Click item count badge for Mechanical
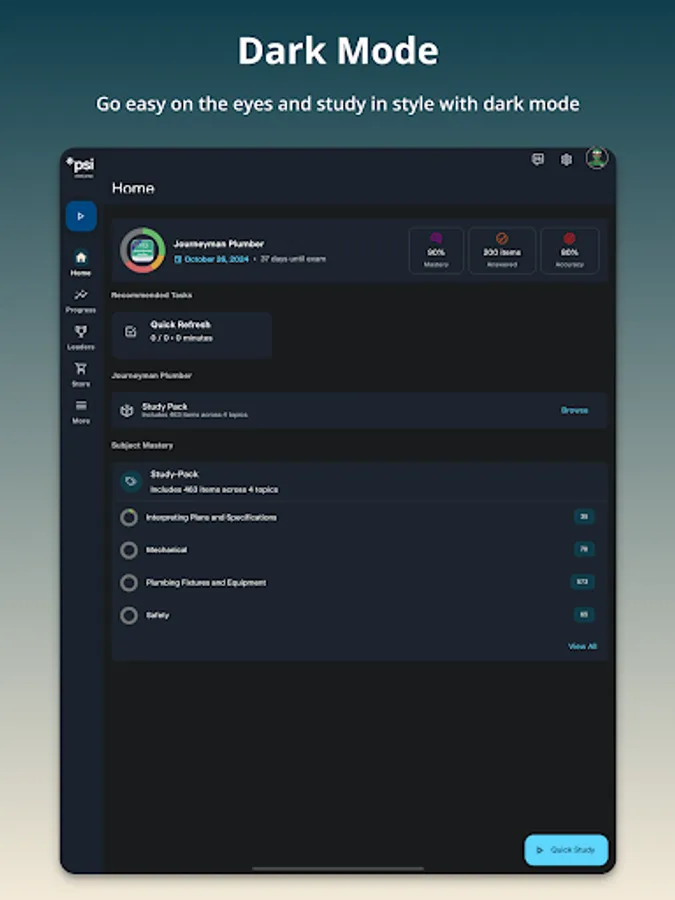This screenshot has height=900, width=675. (x=584, y=549)
